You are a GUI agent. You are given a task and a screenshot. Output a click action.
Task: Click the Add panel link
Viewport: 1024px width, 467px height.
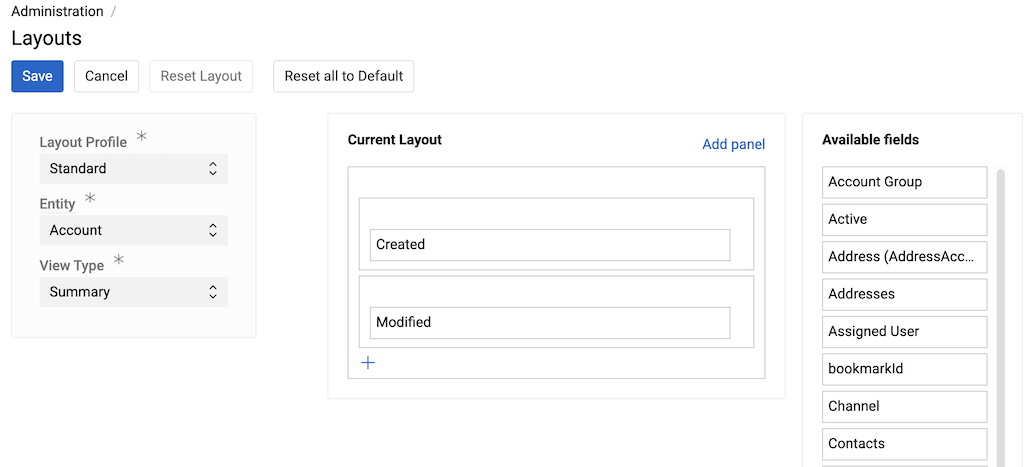(x=733, y=144)
